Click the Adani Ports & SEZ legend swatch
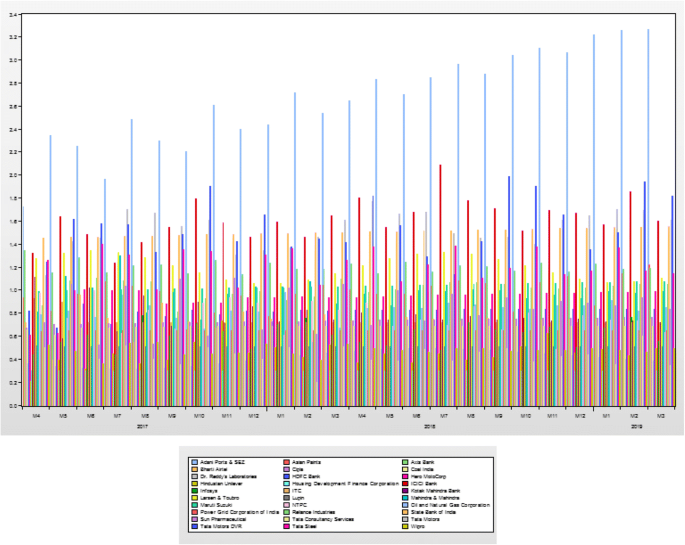Screen dimensions: 685x545 pyautogui.click(x=194, y=461)
